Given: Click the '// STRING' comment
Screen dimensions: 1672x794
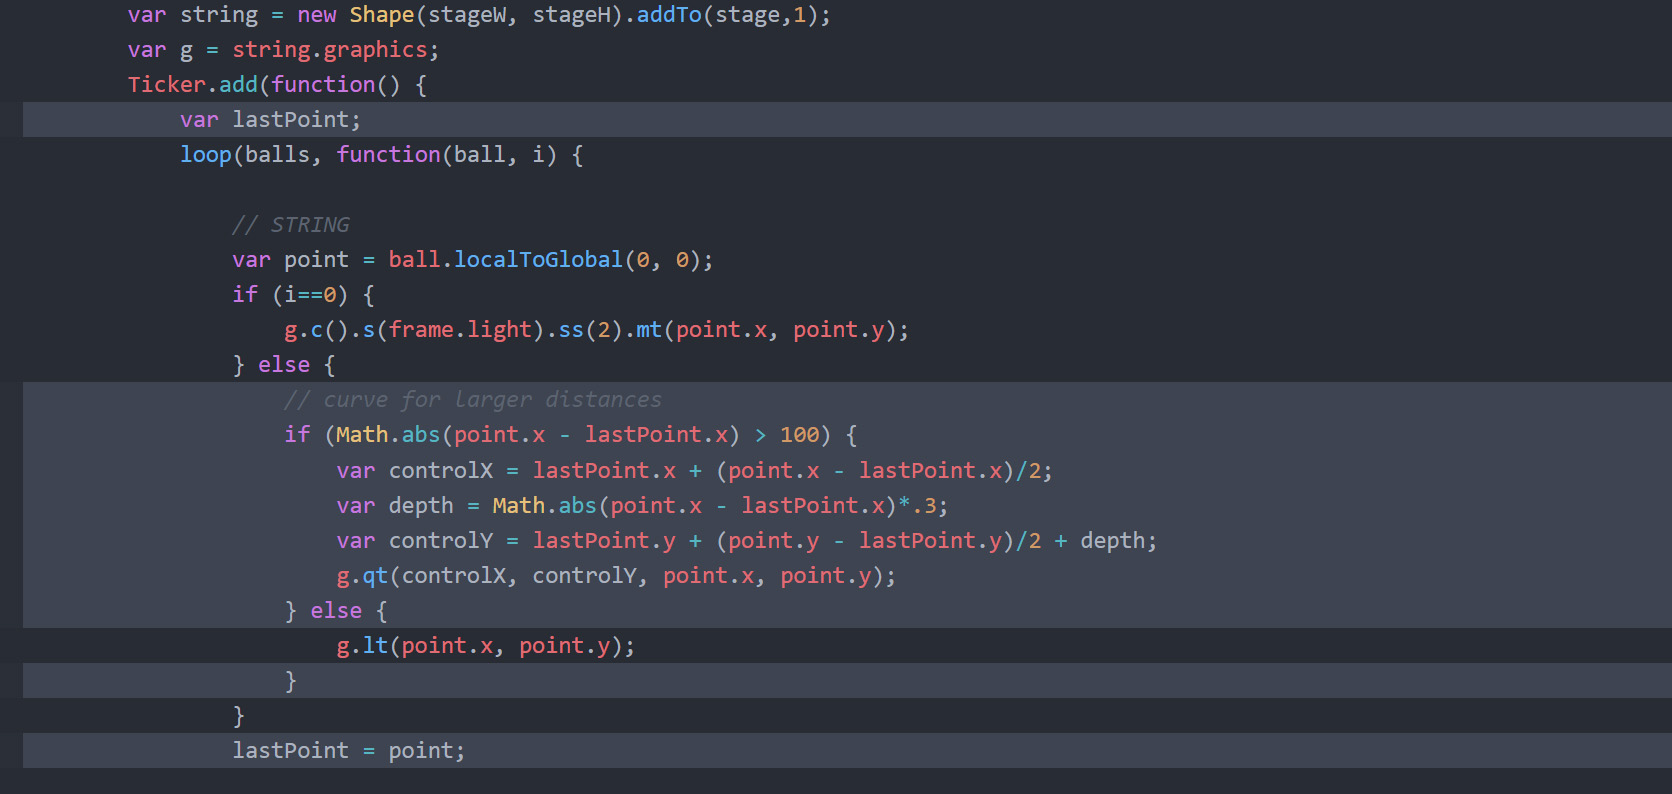Looking at the screenshot, I should click(291, 225).
